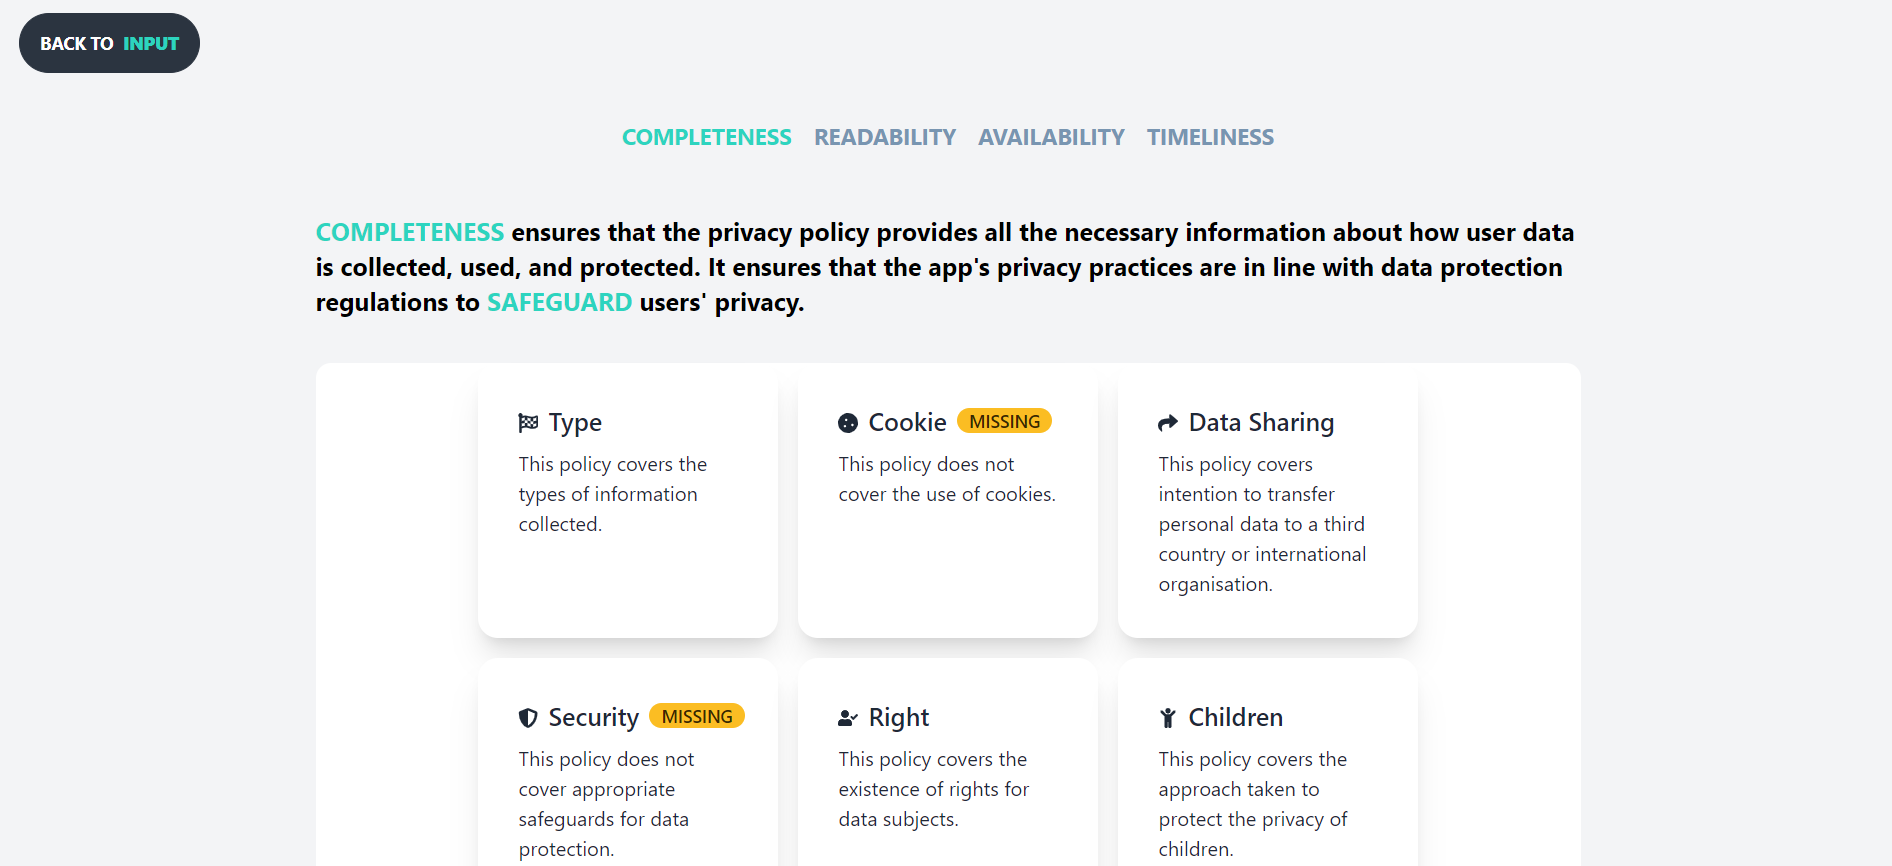Click the share arrow icon beside Data Sharing

pos(1168,423)
